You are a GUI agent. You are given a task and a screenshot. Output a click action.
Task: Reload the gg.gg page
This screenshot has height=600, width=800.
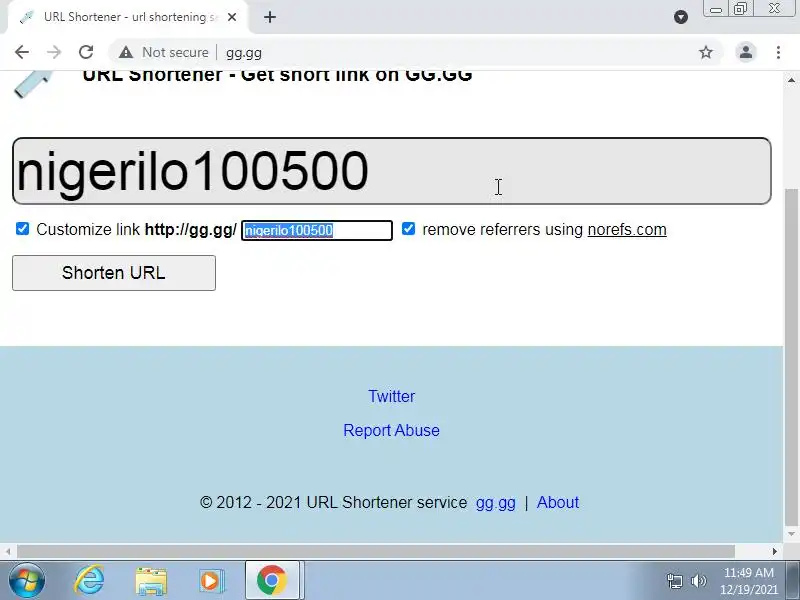(86, 52)
